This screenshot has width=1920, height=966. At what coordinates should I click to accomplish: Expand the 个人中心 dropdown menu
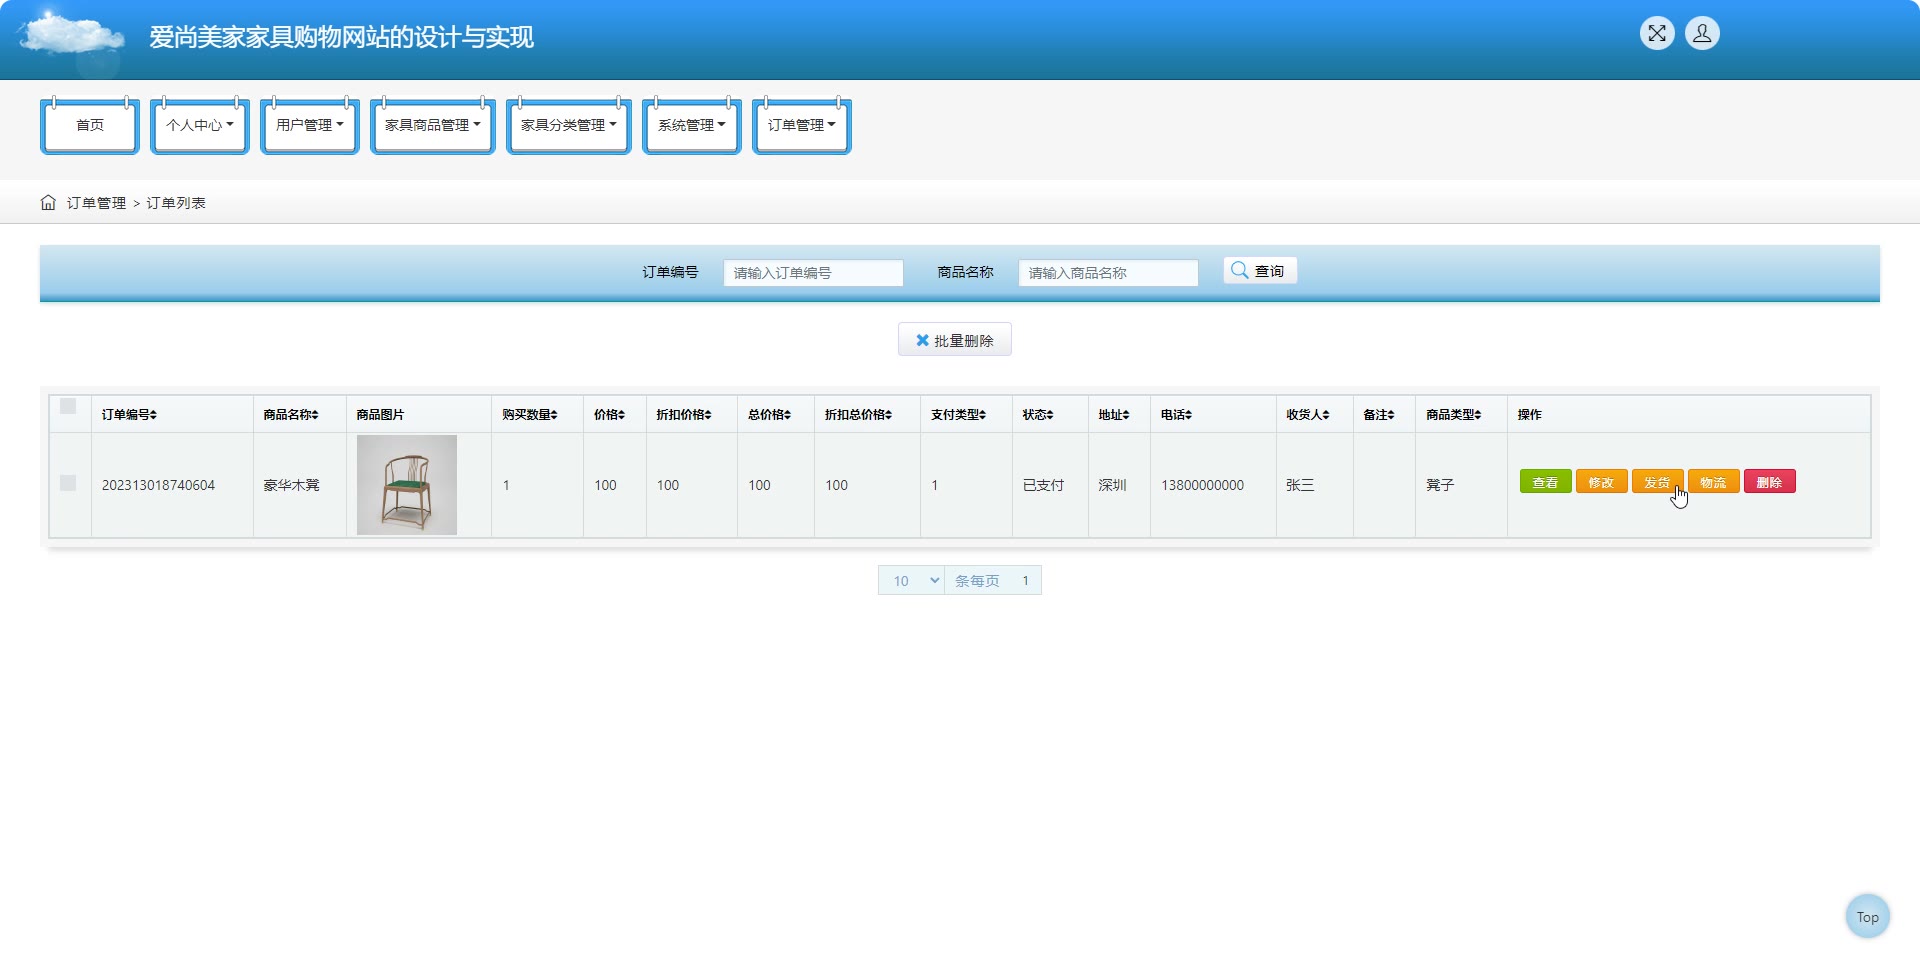point(199,125)
